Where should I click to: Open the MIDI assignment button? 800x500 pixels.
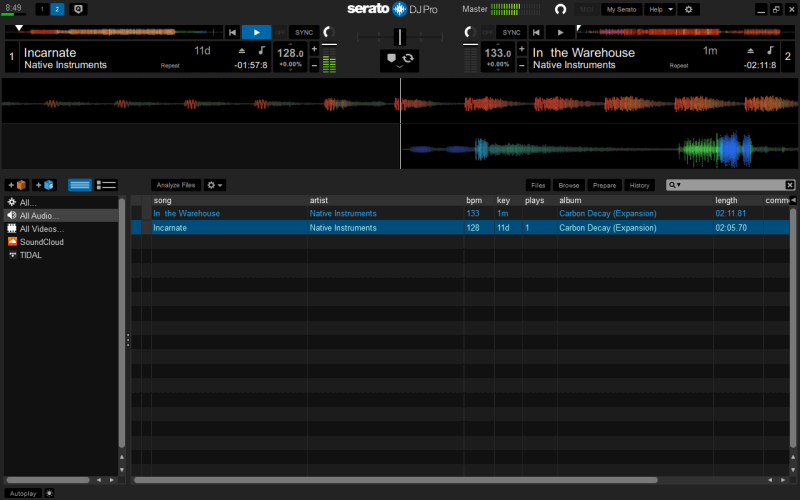(586, 9)
